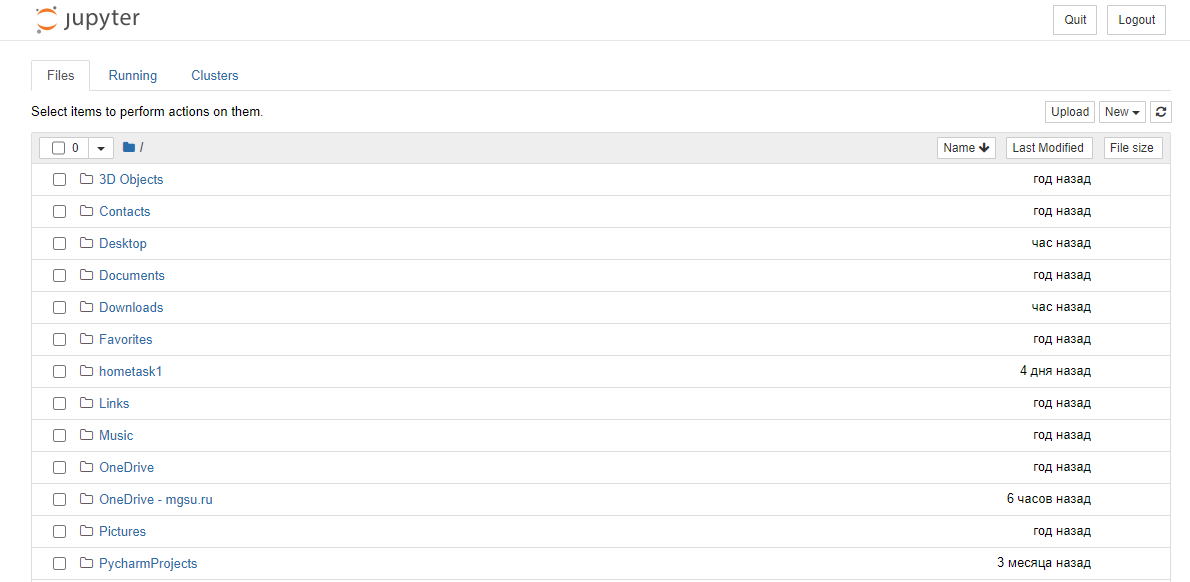Expand the selection type dropdown arrow
The height and width of the screenshot is (582, 1190).
(101, 148)
